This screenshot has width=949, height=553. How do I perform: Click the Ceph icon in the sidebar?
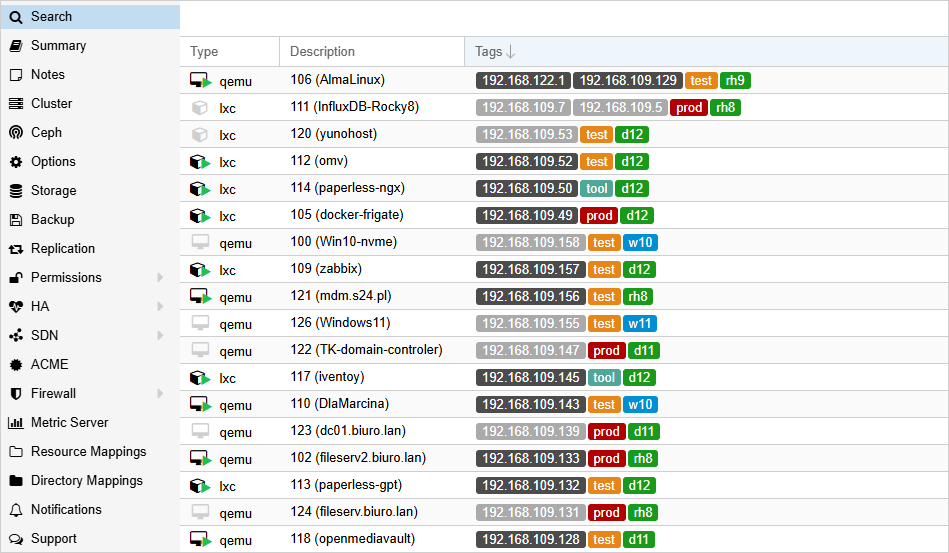point(15,133)
